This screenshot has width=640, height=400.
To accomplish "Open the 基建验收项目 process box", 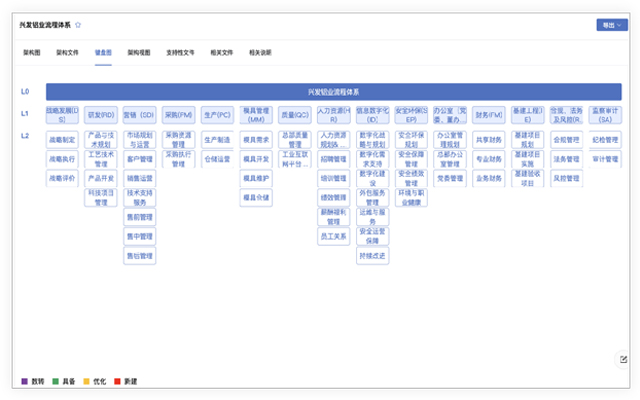I will pyautogui.click(x=527, y=178).
